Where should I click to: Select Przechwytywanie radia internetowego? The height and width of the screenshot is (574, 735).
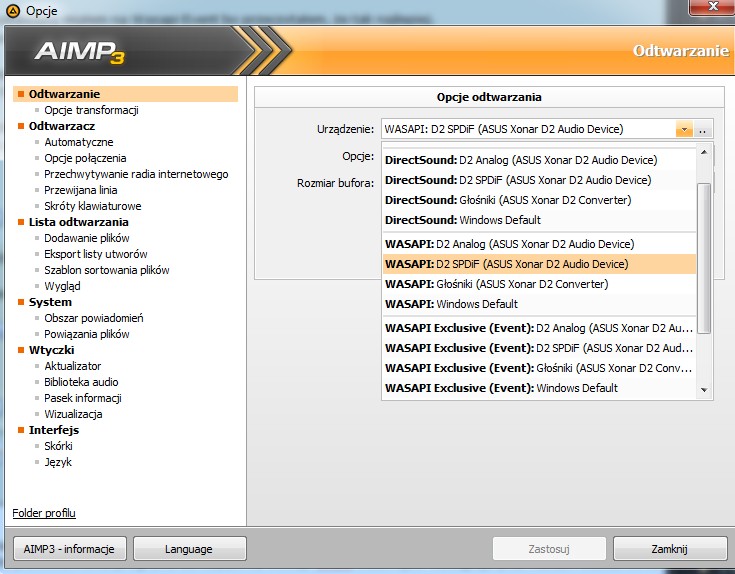(x=136, y=174)
